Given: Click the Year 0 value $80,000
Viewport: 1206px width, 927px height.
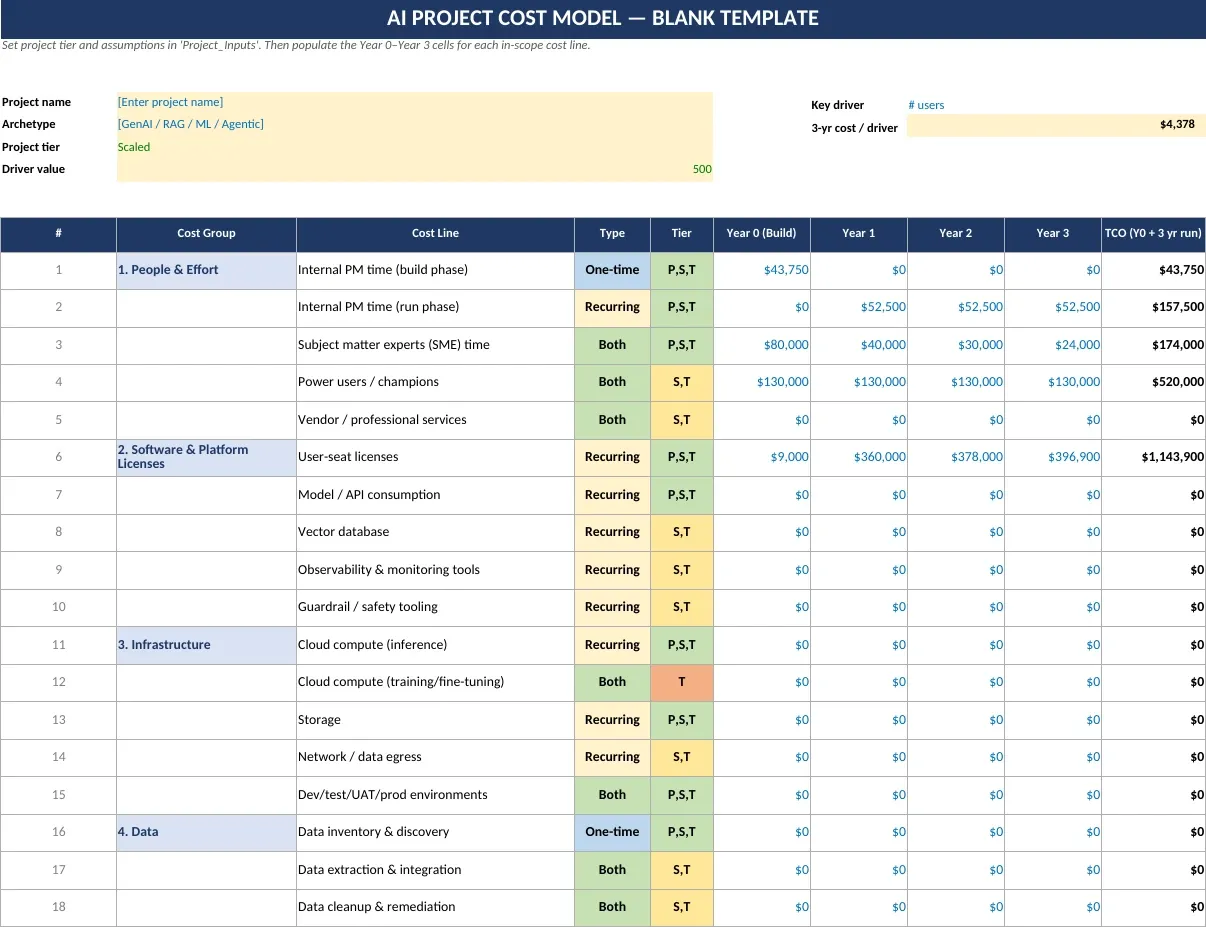Looking at the screenshot, I should click(x=762, y=345).
